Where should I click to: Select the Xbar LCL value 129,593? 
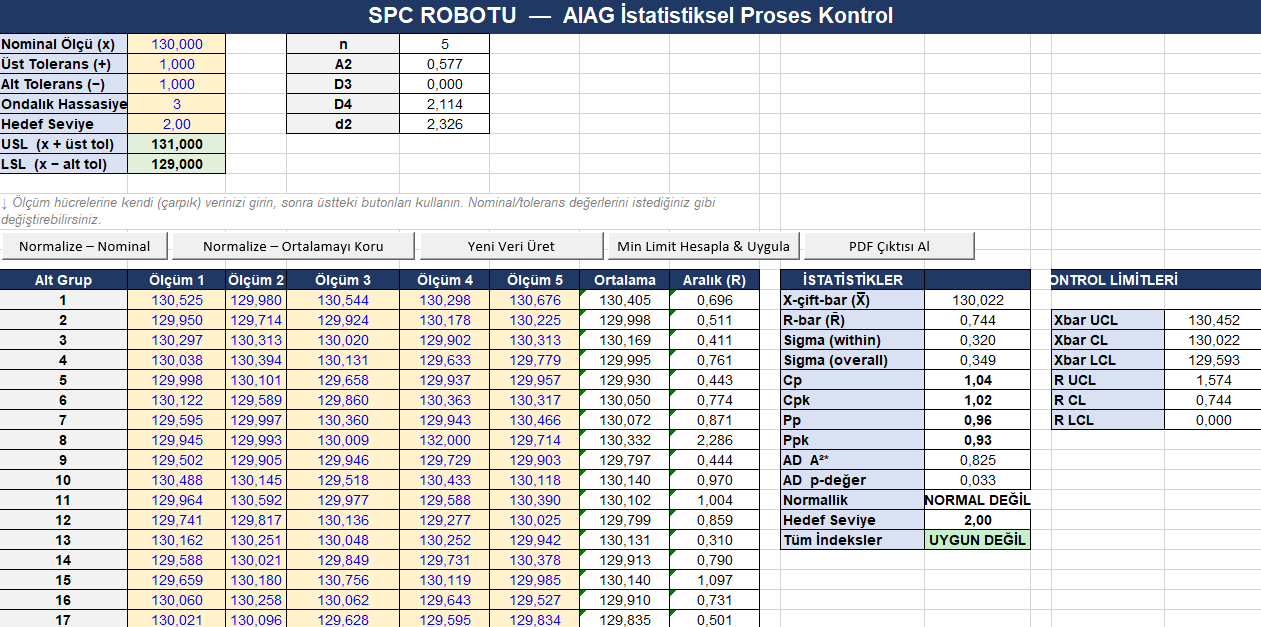1213,360
